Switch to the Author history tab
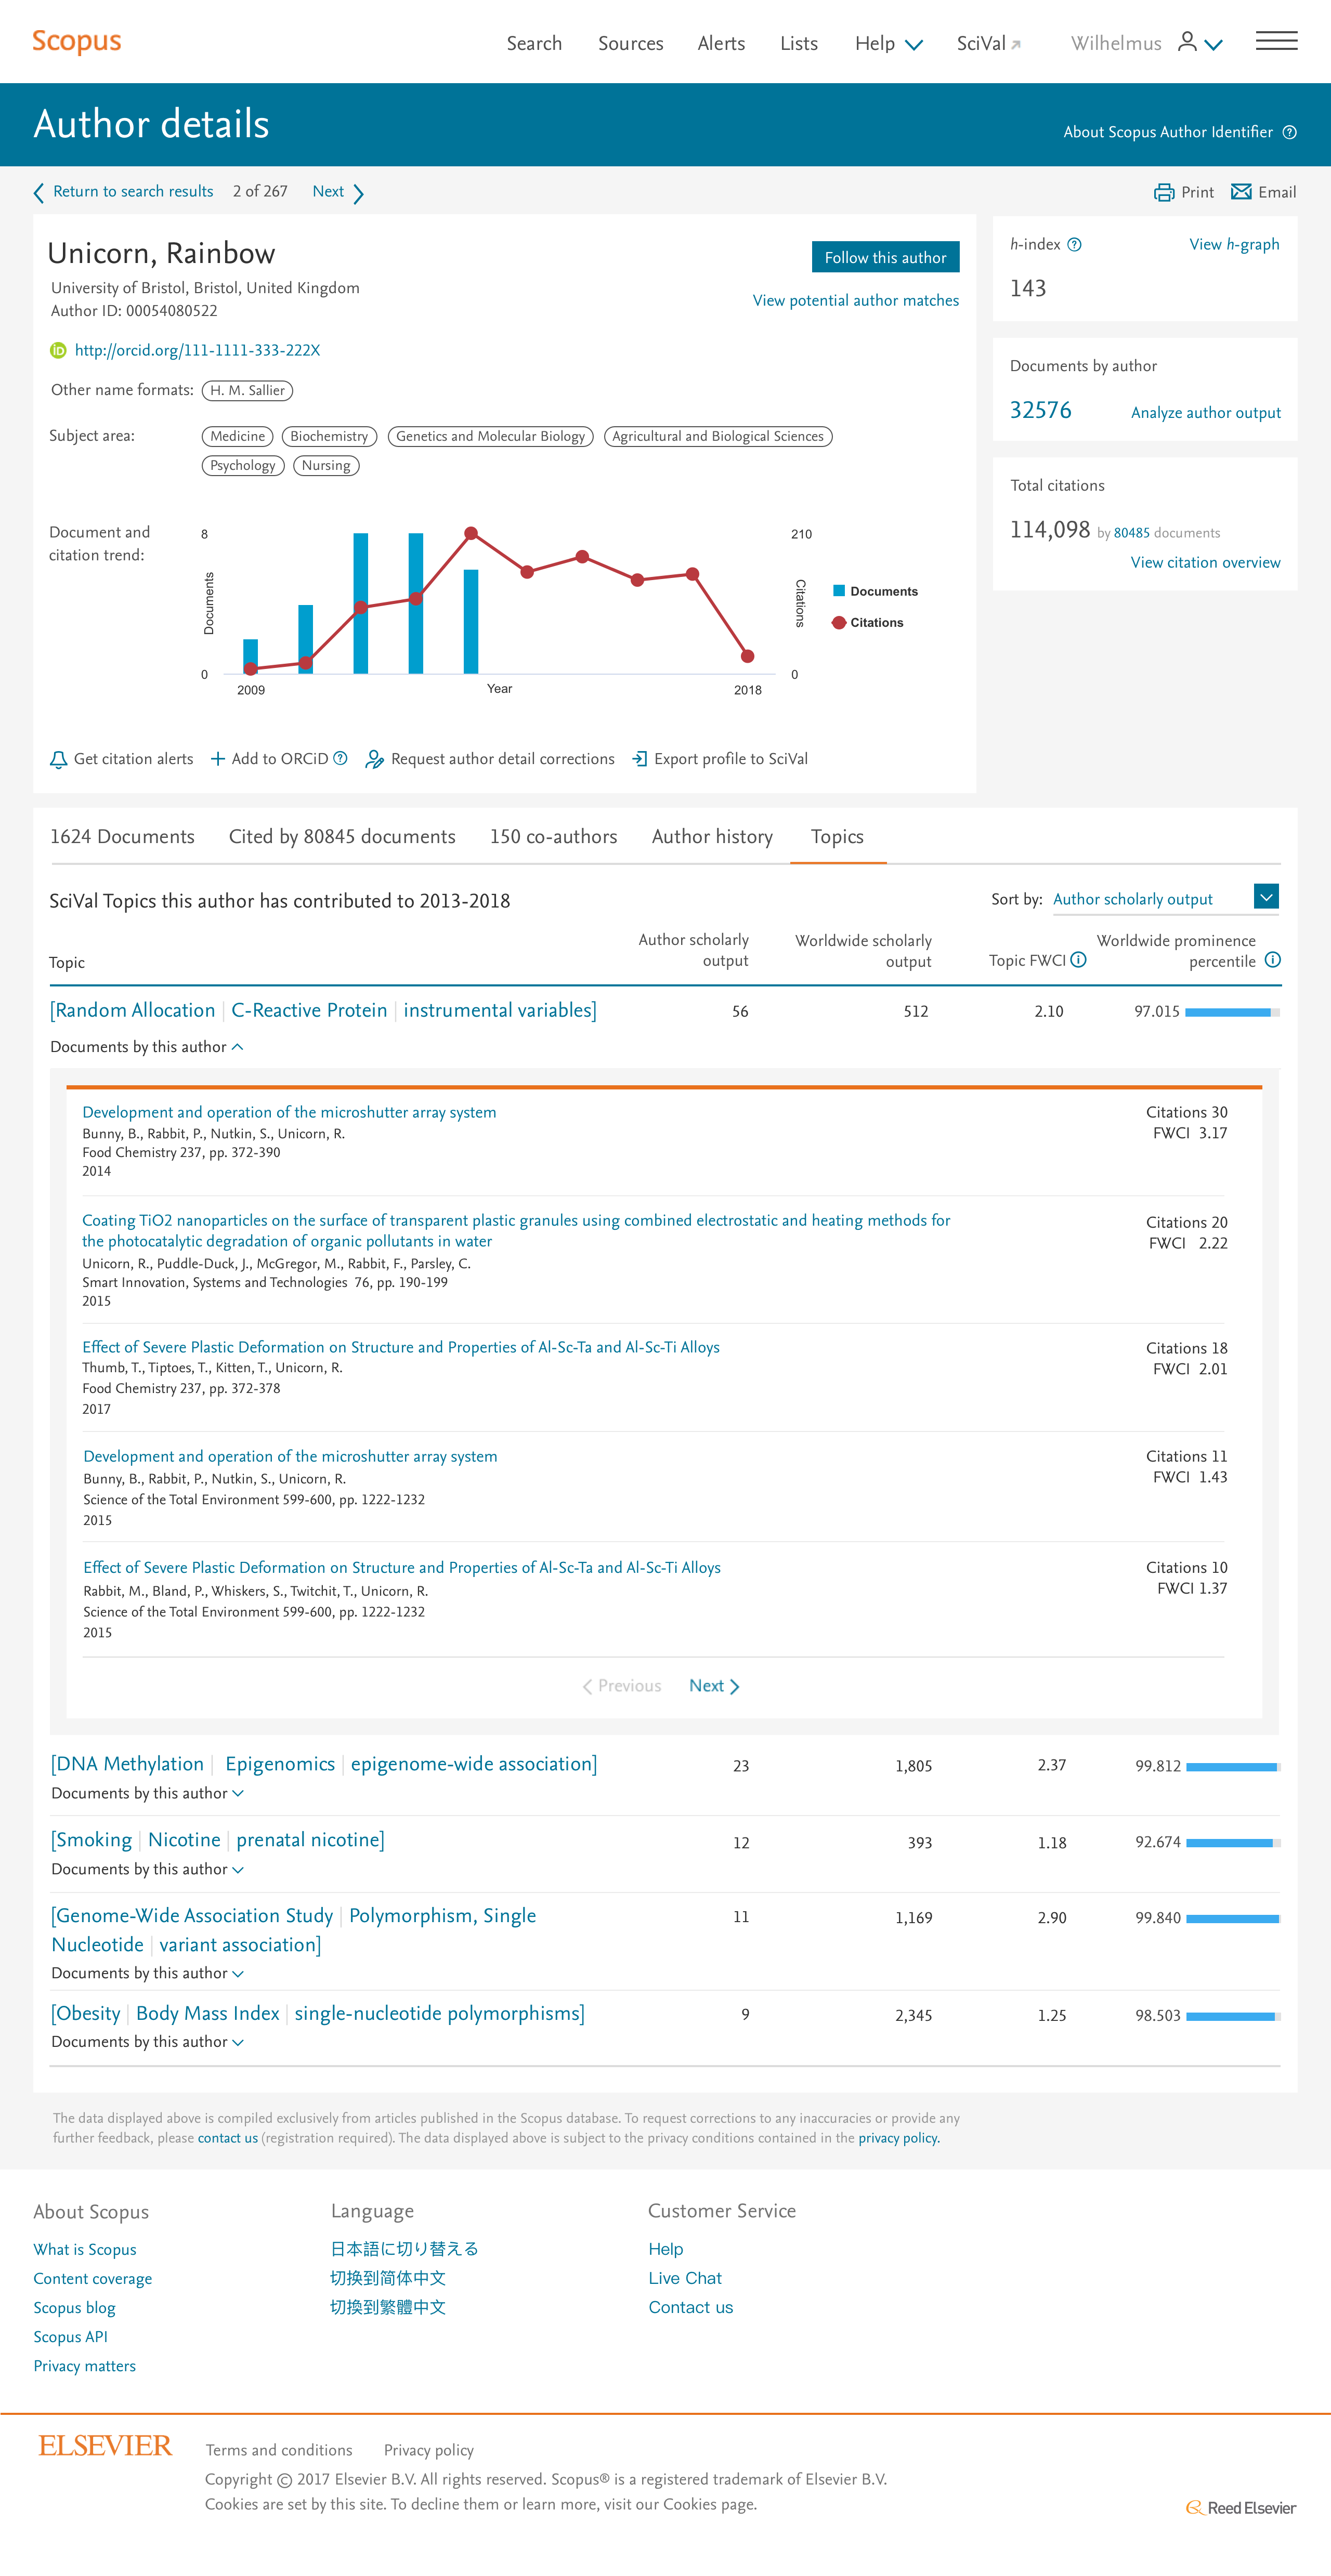This screenshot has height=2576, width=1331. click(x=711, y=837)
